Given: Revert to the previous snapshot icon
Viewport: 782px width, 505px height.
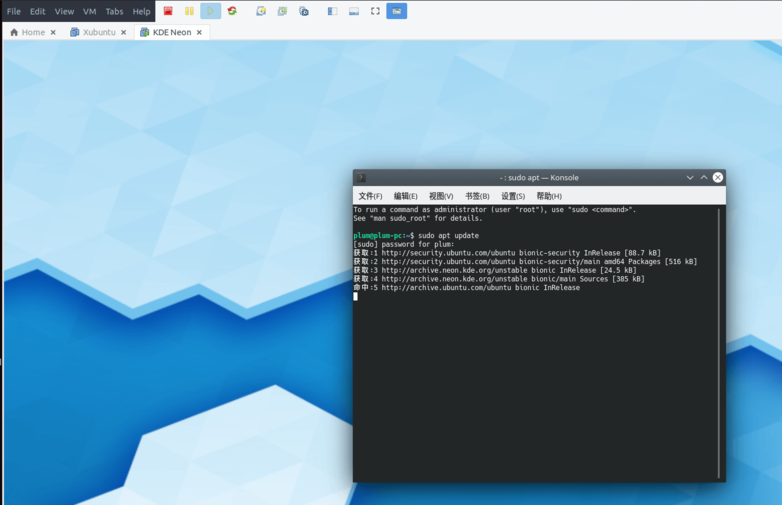Looking at the screenshot, I should tap(282, 11).
